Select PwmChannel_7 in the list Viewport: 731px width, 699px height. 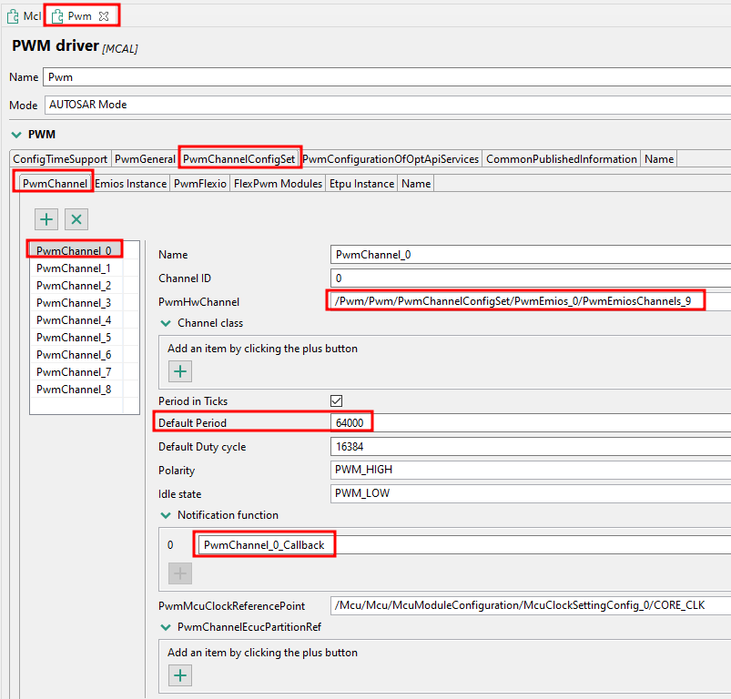point(75,372)
